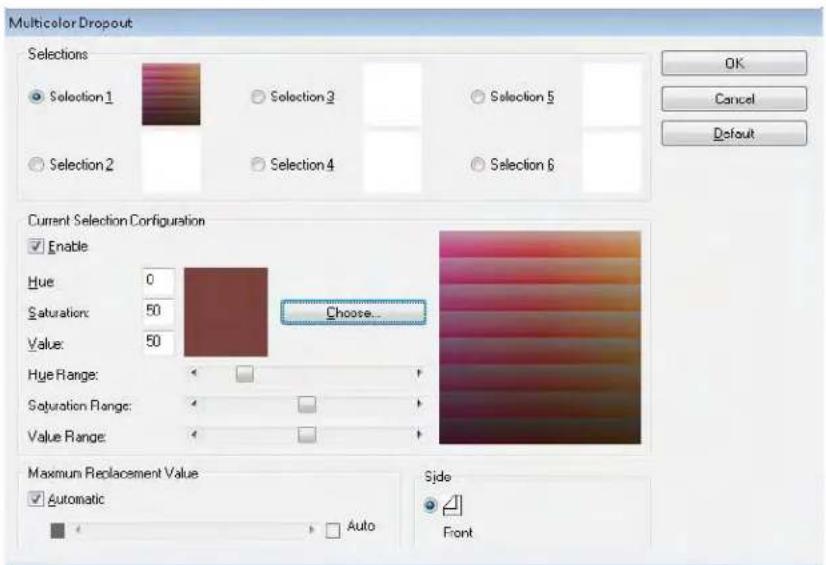The width and height of the screenshot is (826, 565).
Task: Tick the Auto checkbox
Action: pos(333,530)
